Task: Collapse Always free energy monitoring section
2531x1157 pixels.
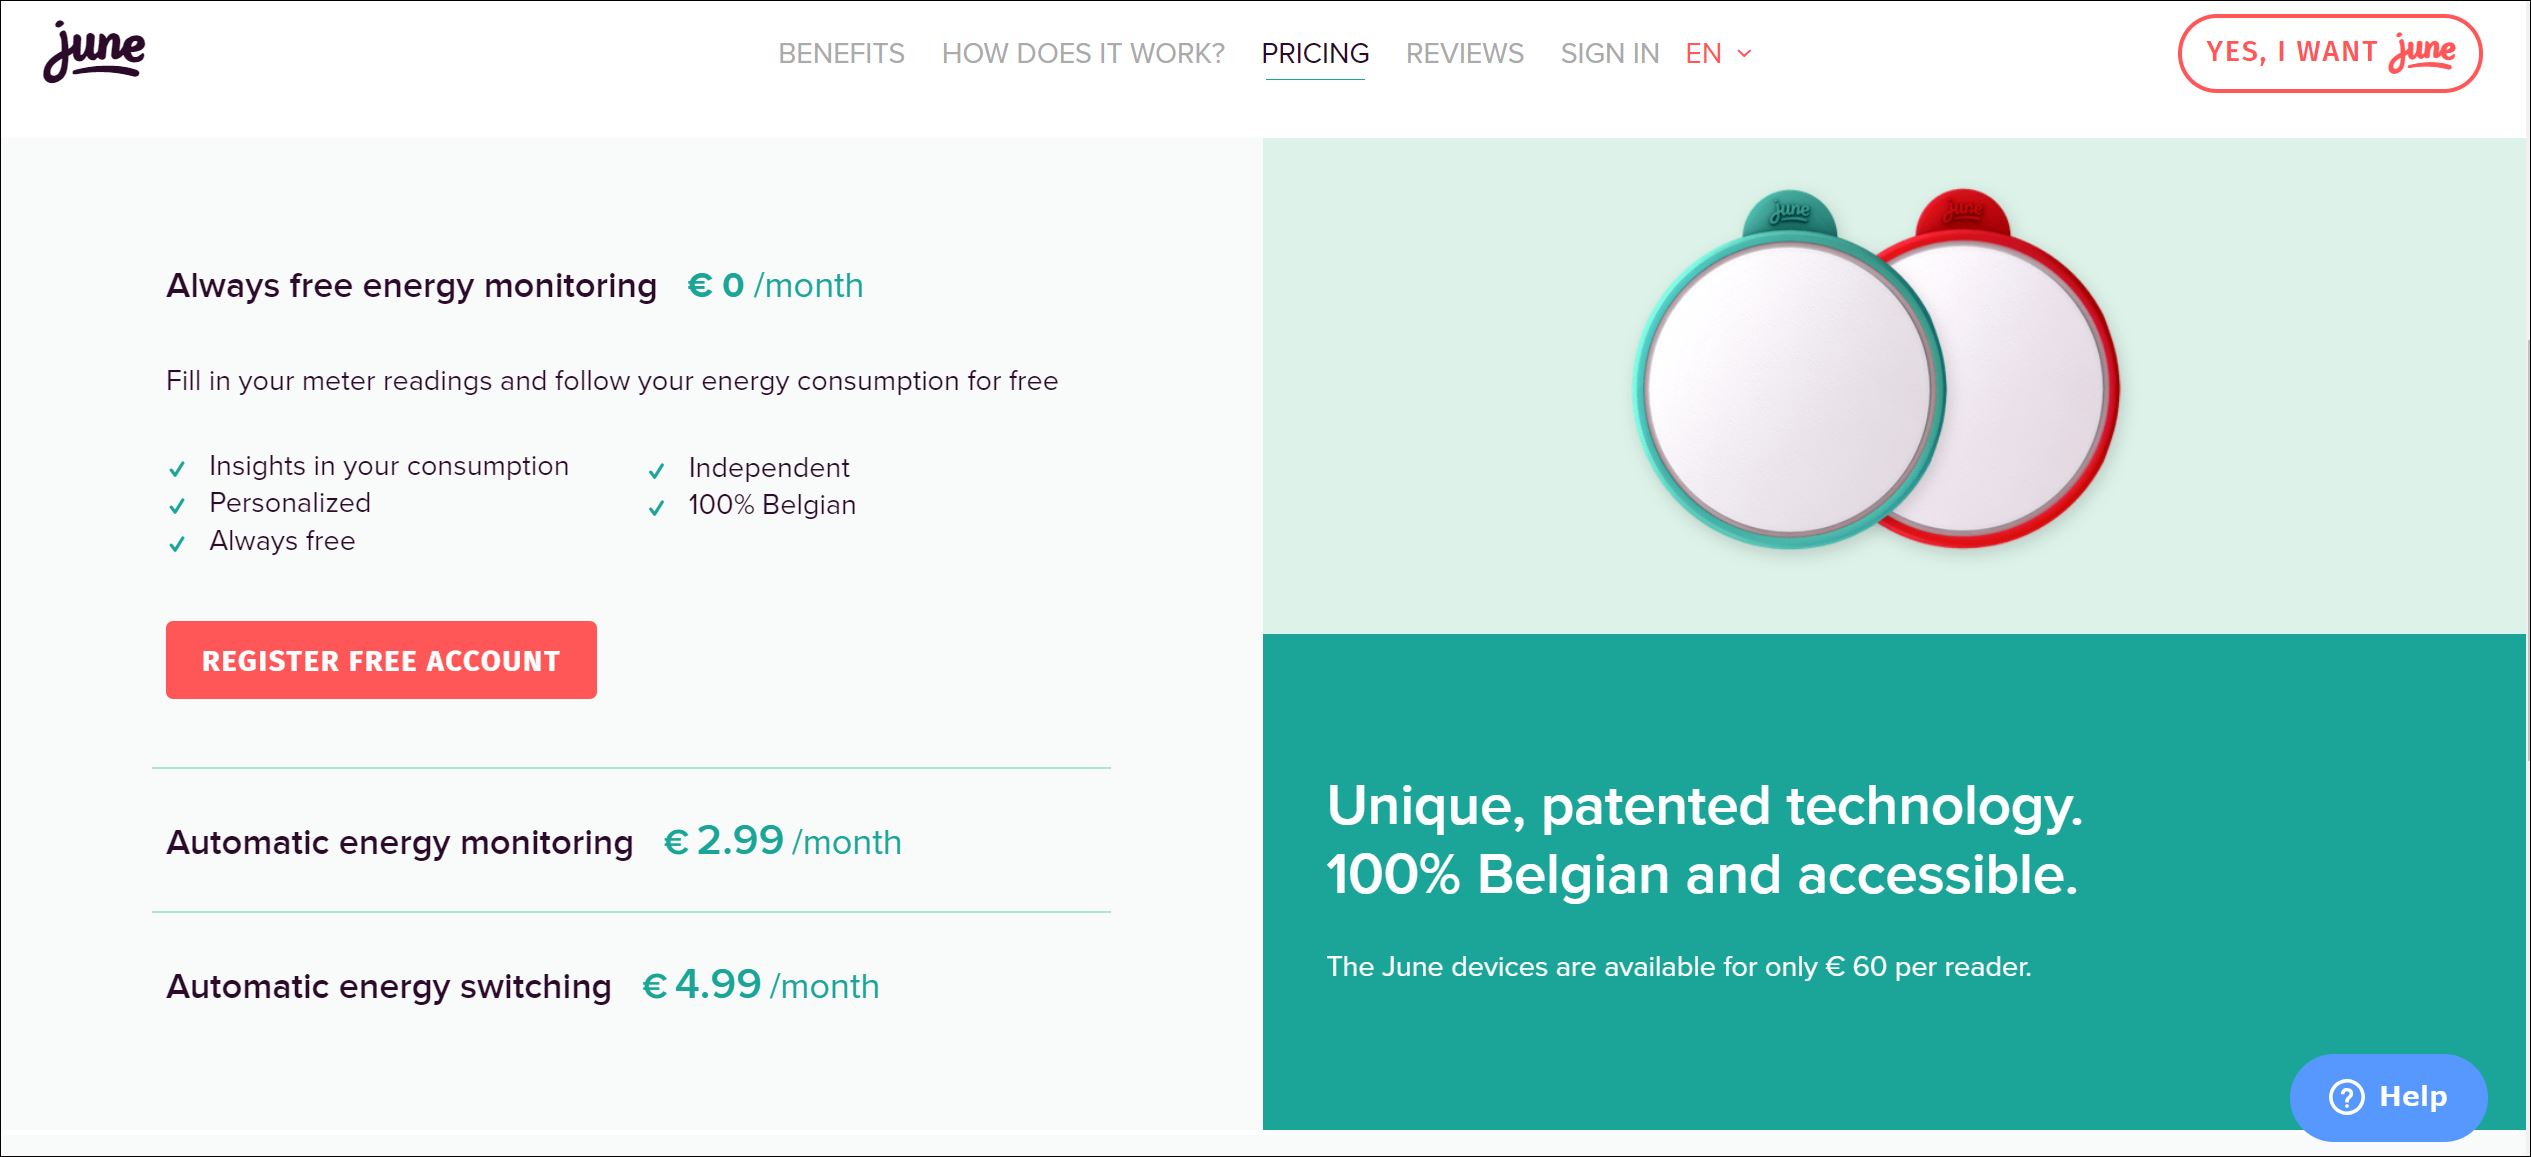Action: pos(514,286)
